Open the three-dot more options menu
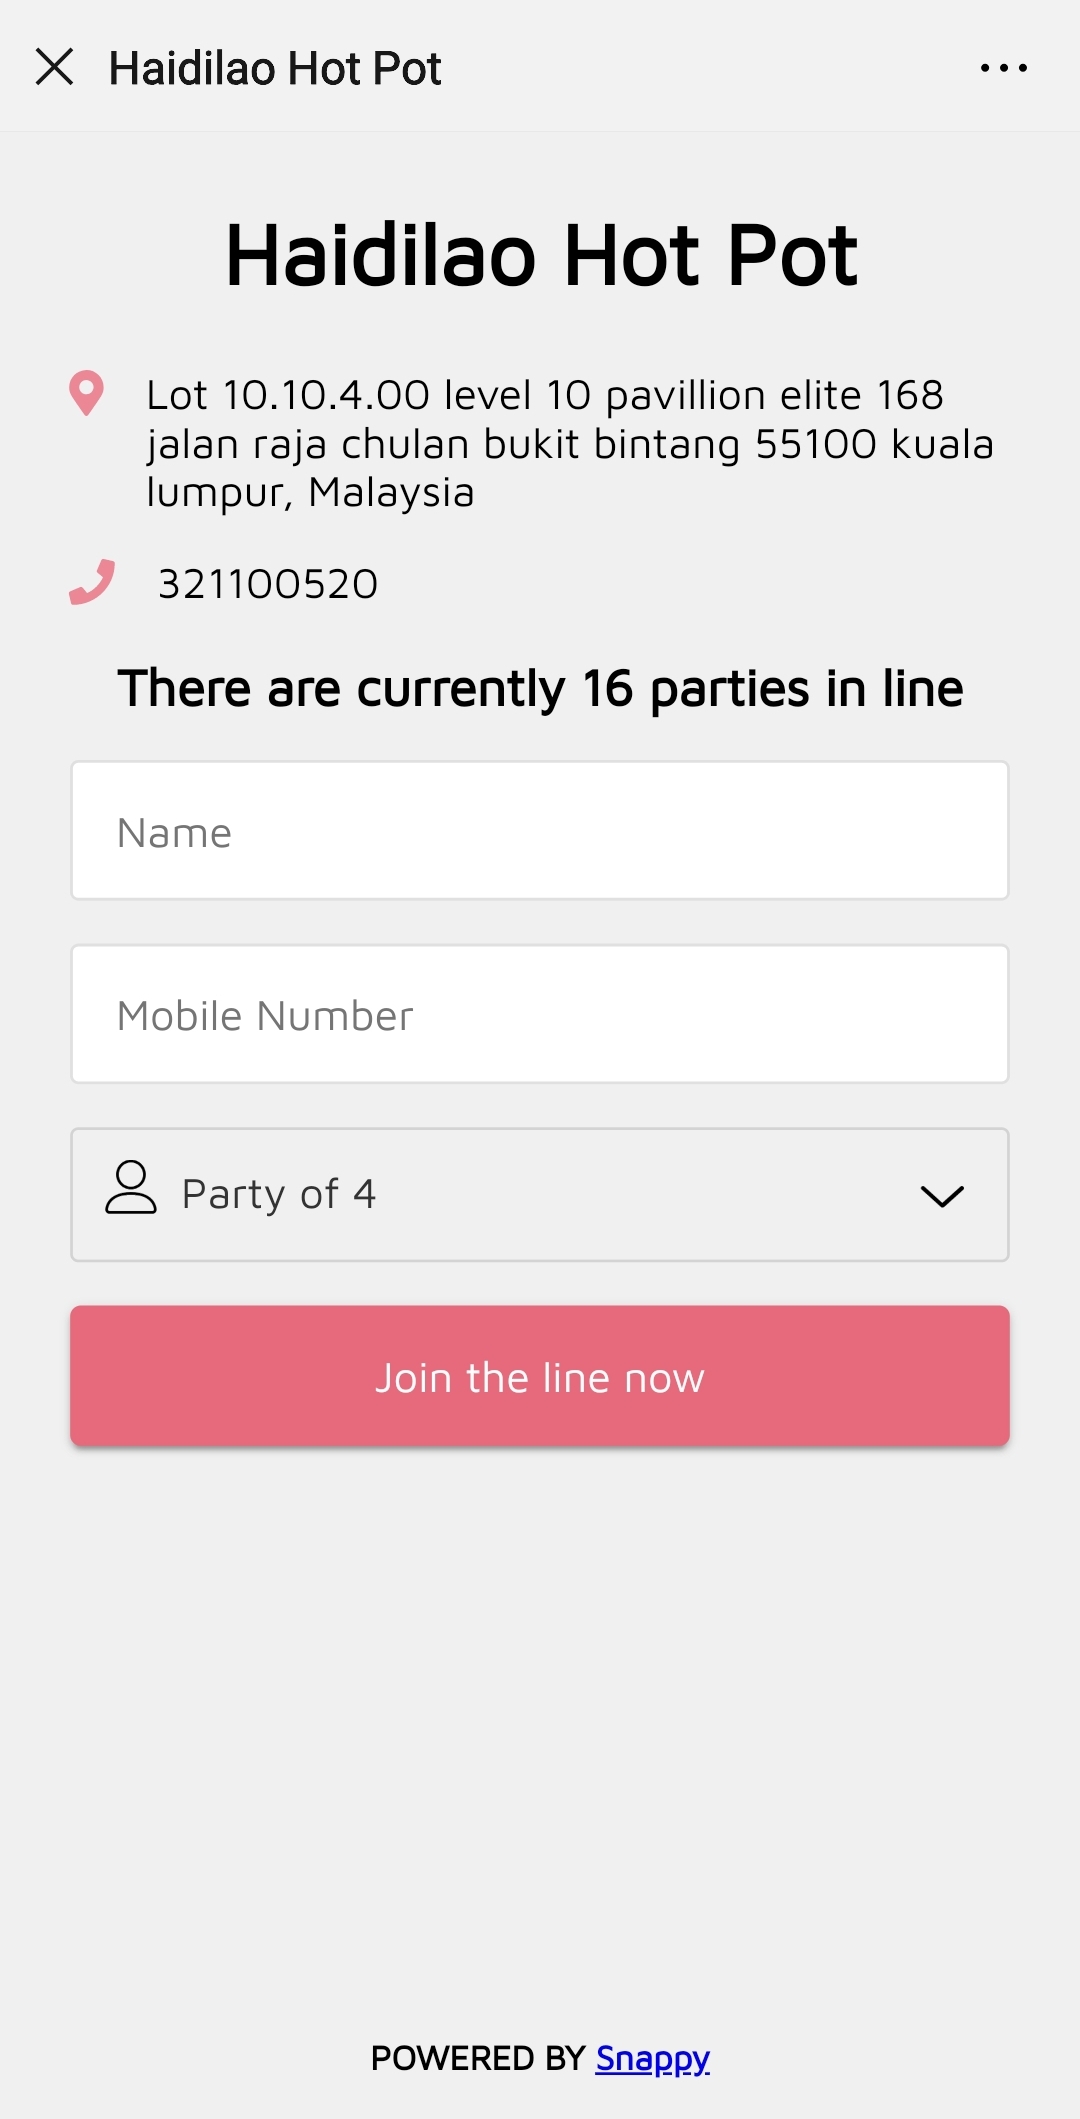The width and height of the screenshot is (1080, 2119). click(x=1003, y=68)
